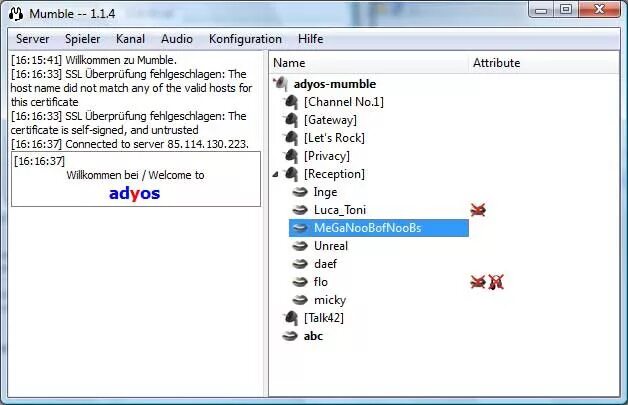Select the [Let's Rock] channel name
This screenshot has height=405, width=628.
[334, 138]
